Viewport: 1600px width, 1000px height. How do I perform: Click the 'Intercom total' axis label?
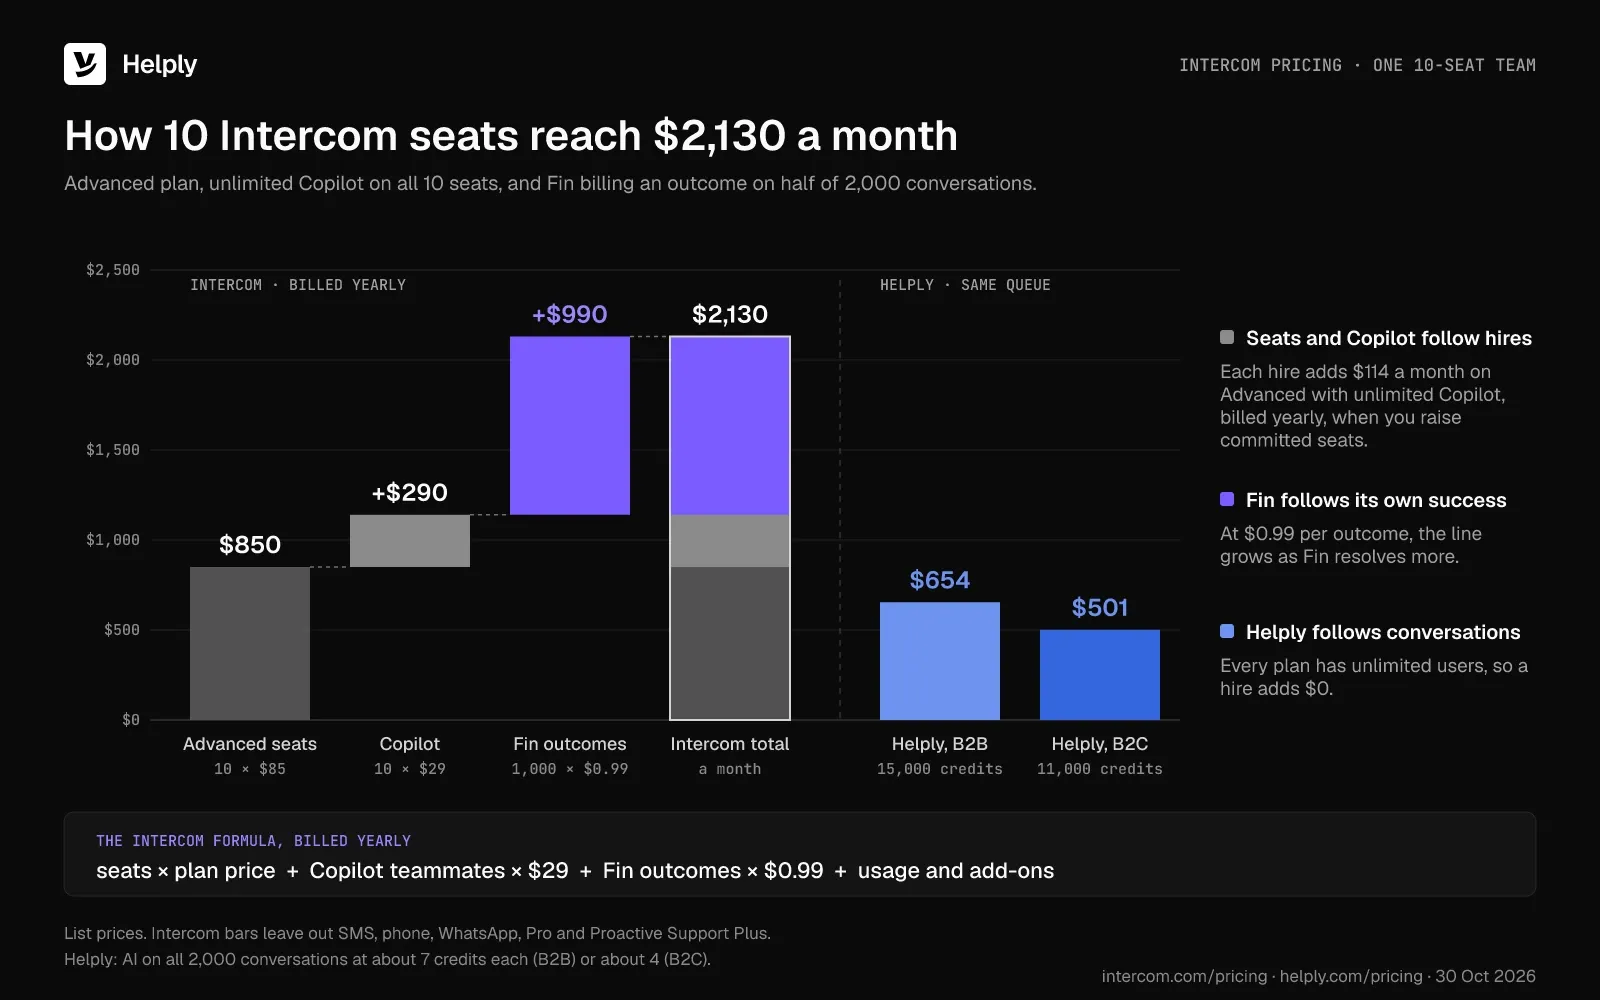[730, 744]
